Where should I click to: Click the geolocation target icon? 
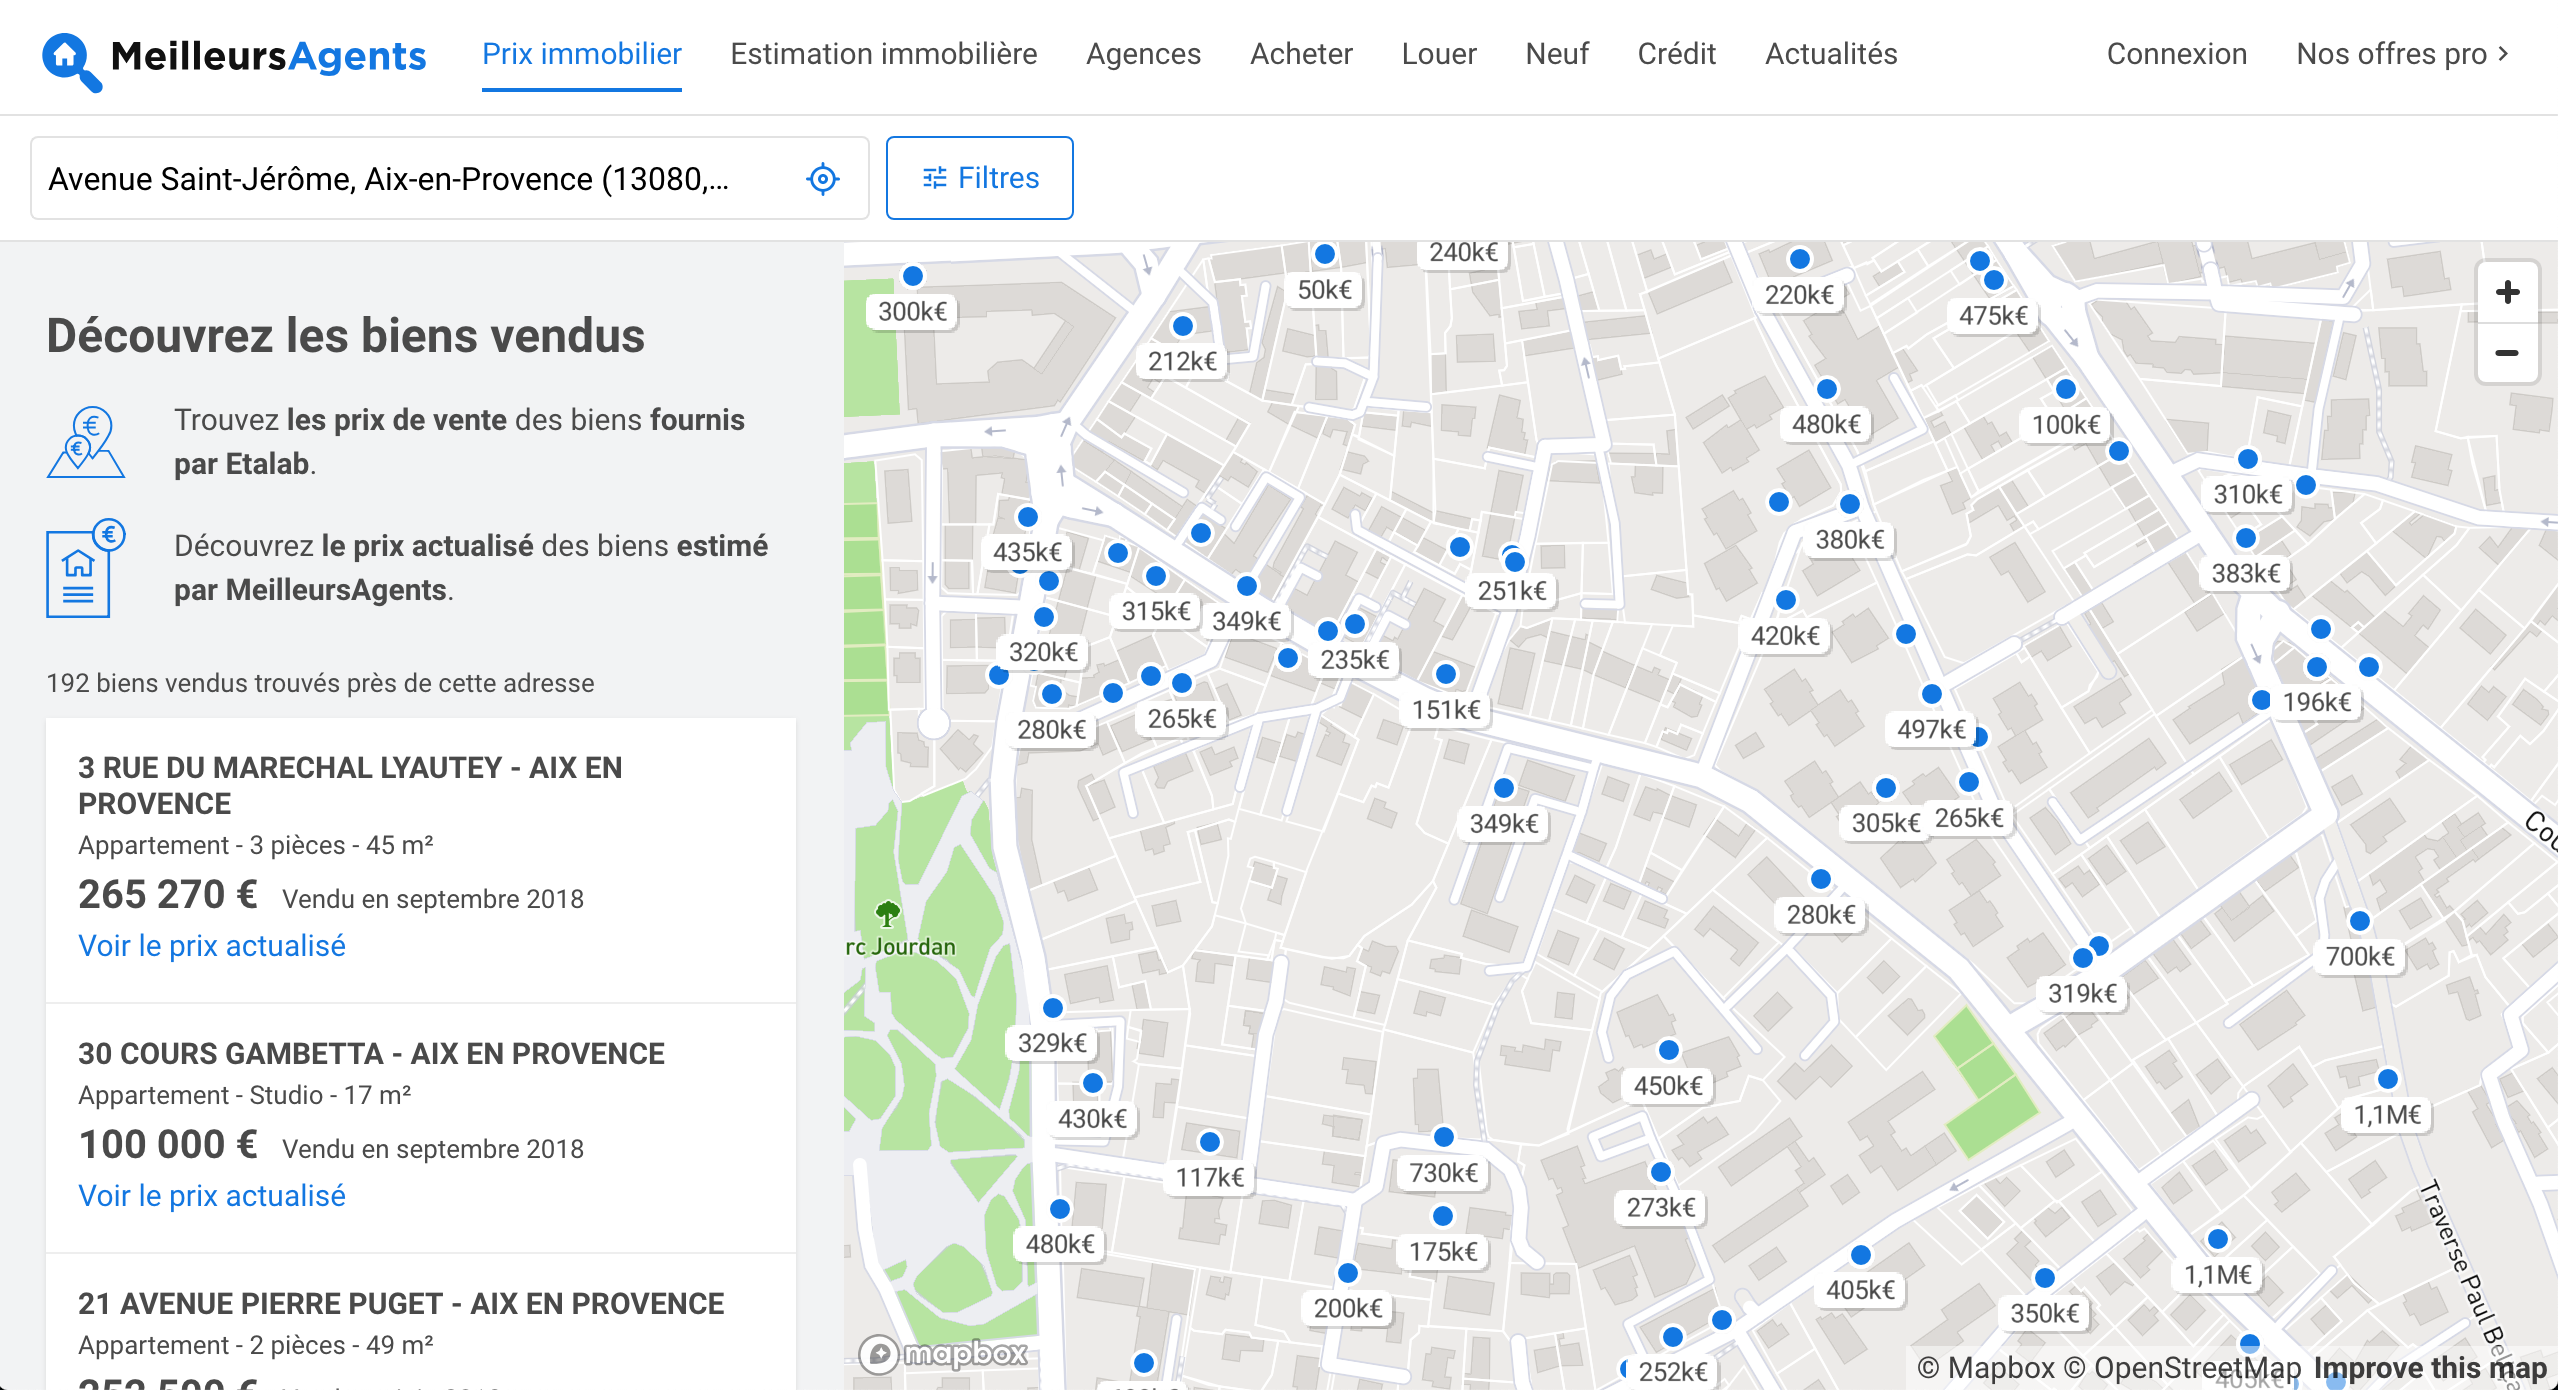pyautogui.click(x=822, y=179)
